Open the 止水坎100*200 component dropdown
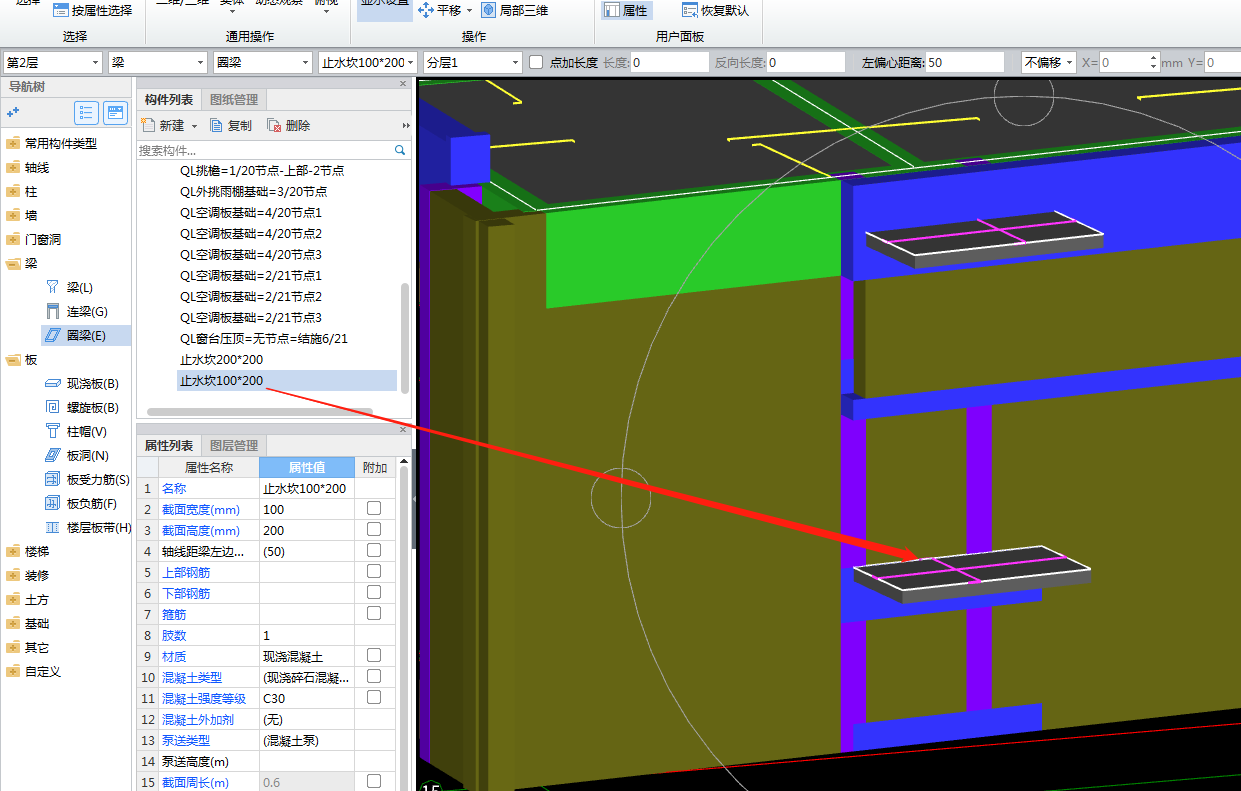This screenshot has height=791, width=1241. click(x=368, y=62)
